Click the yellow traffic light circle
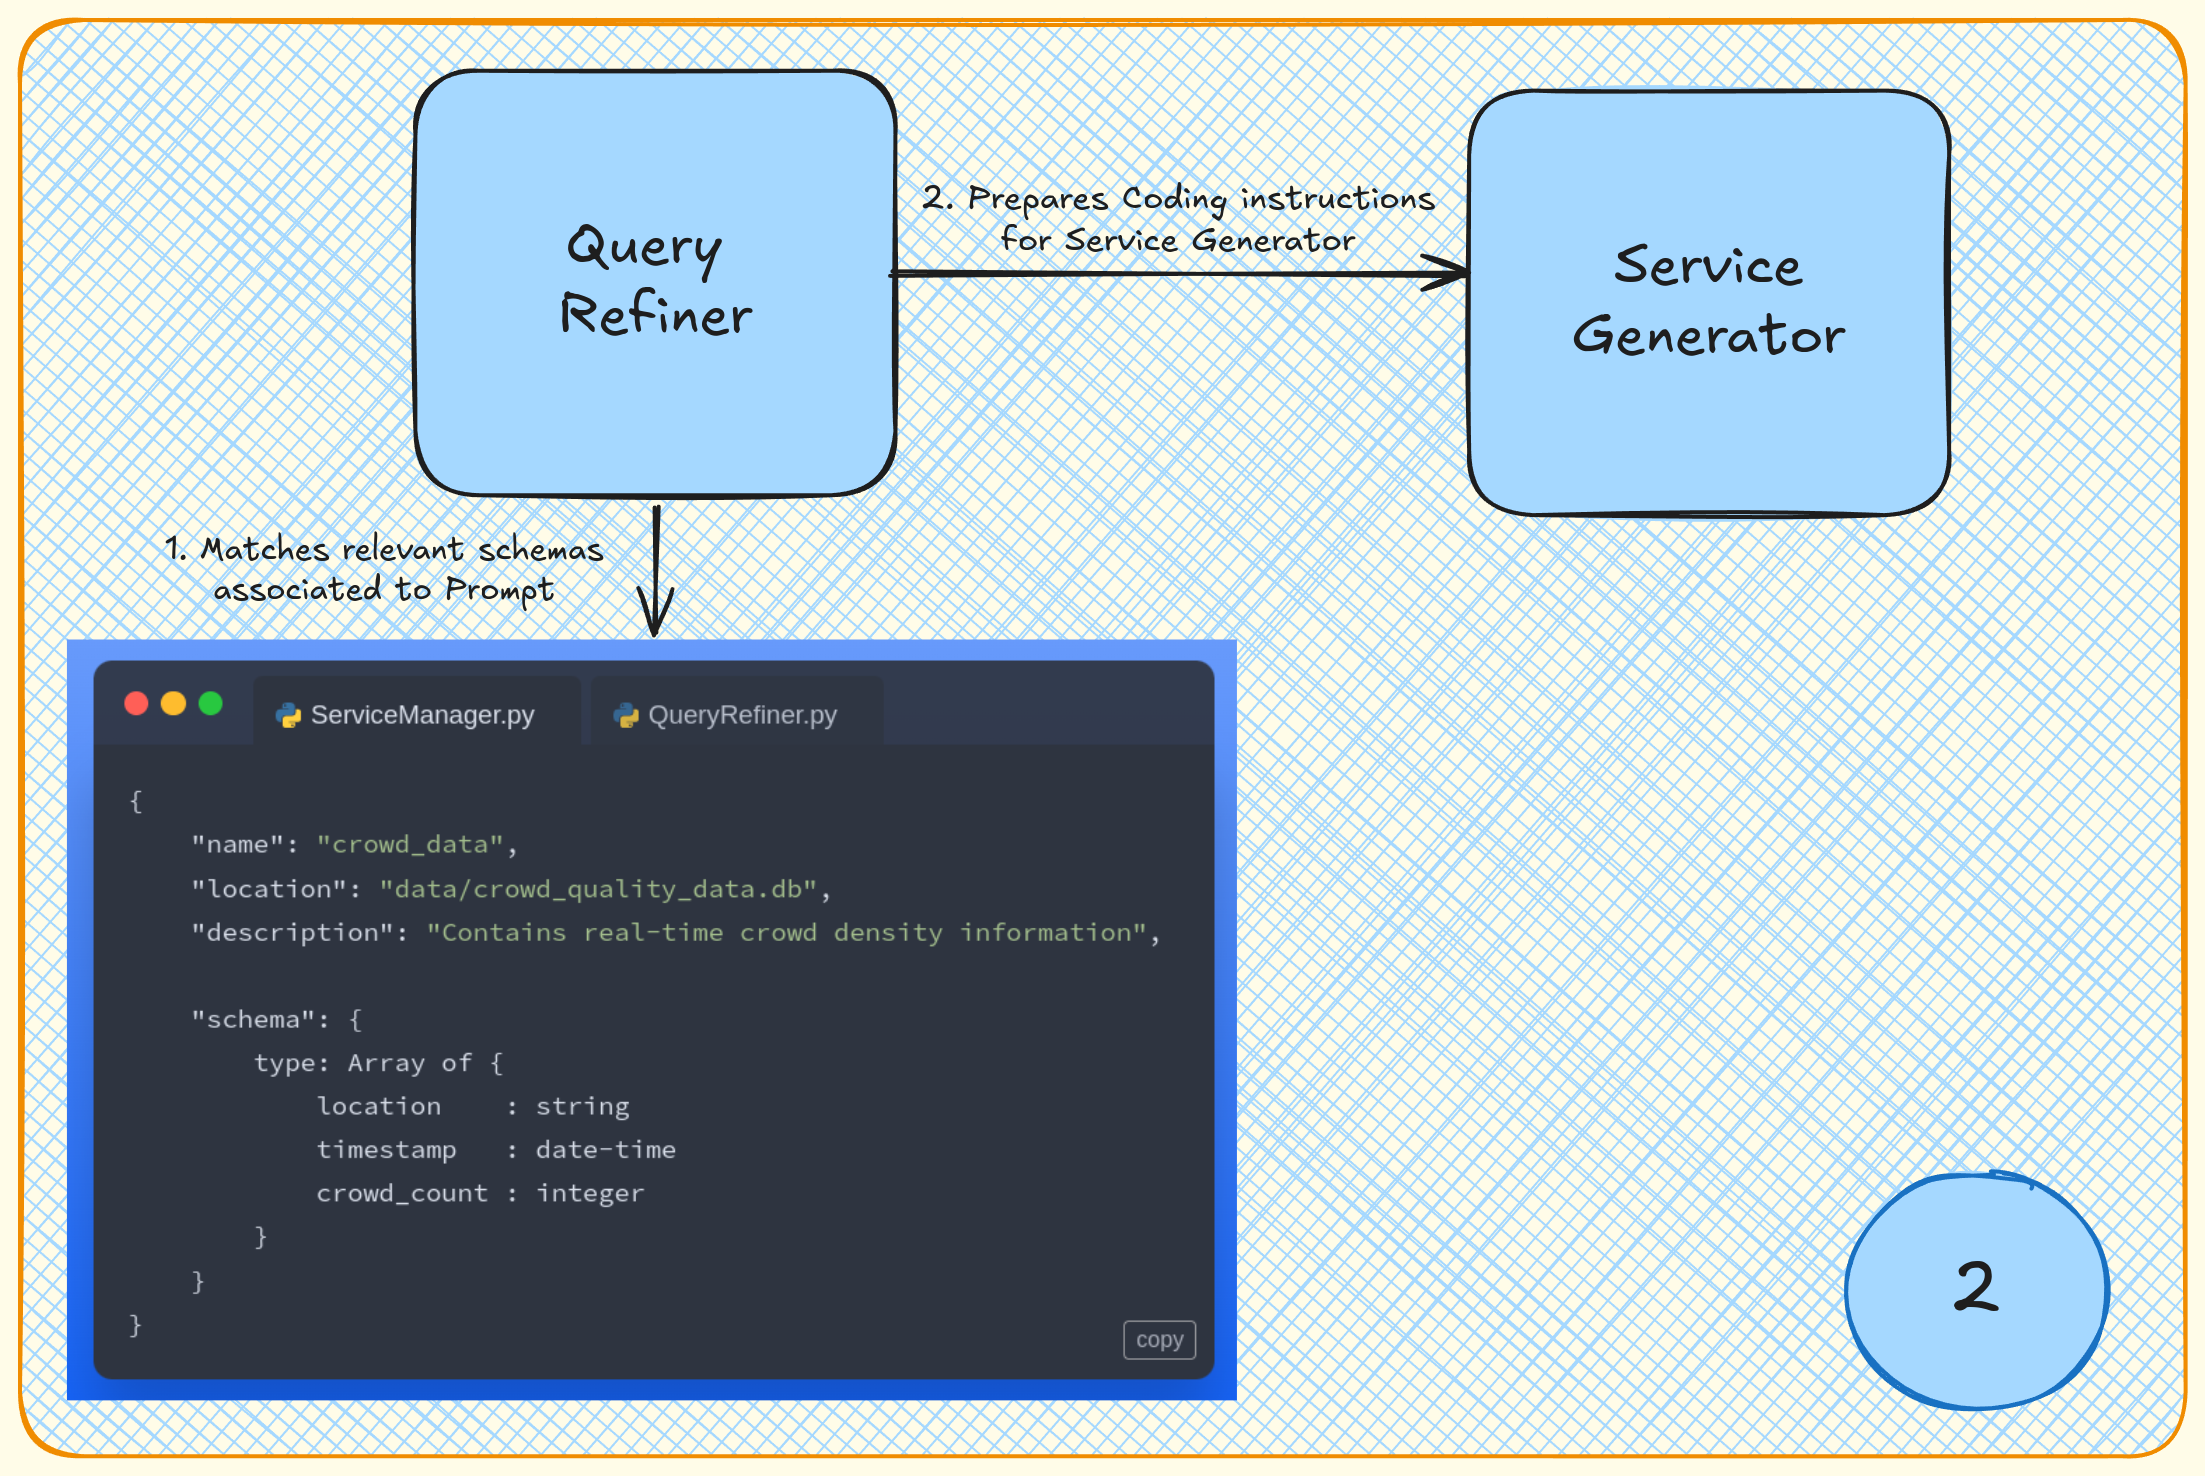 coord(173,703)
